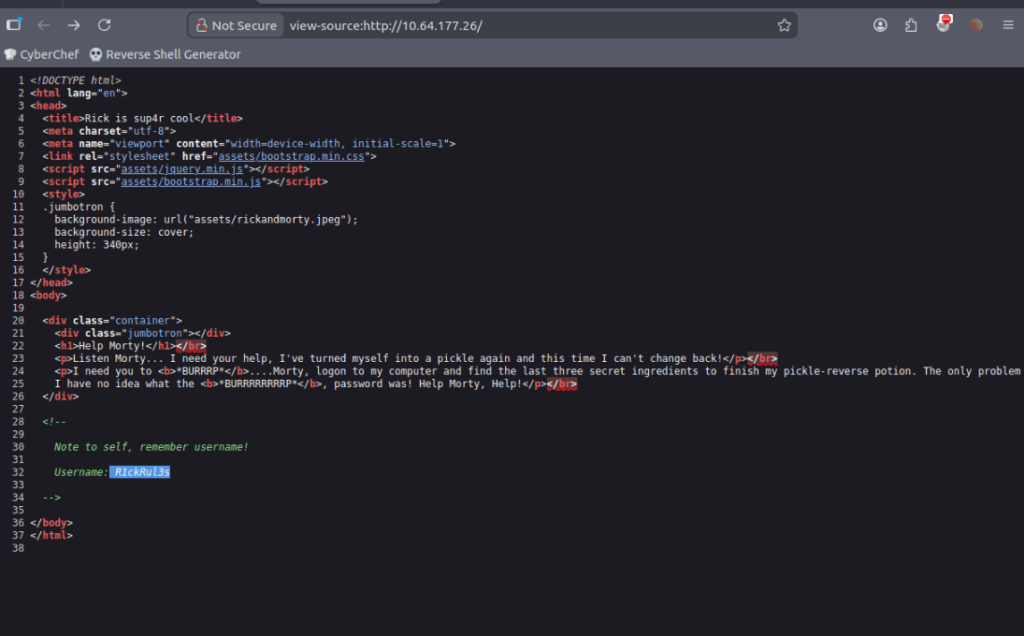Click the meta charset="utf-8" line
Screen dimensions: 1024x636
[x=109, y=131]
